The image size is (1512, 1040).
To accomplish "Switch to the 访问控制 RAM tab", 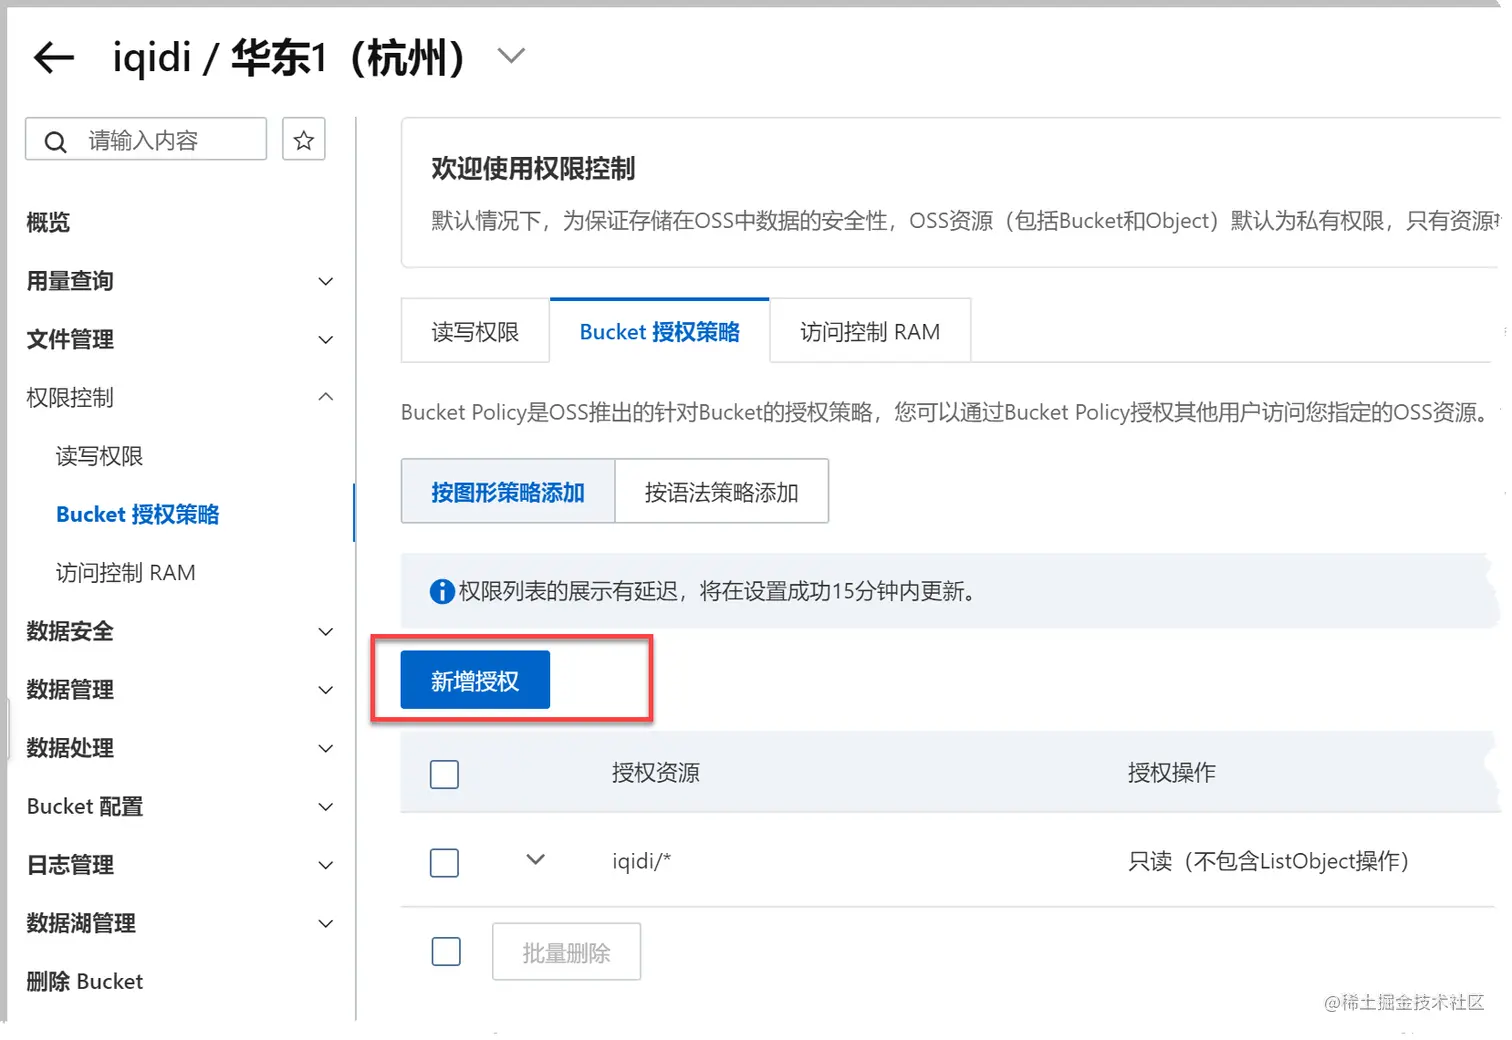I will pyautogui.click(x=870, y=331).
